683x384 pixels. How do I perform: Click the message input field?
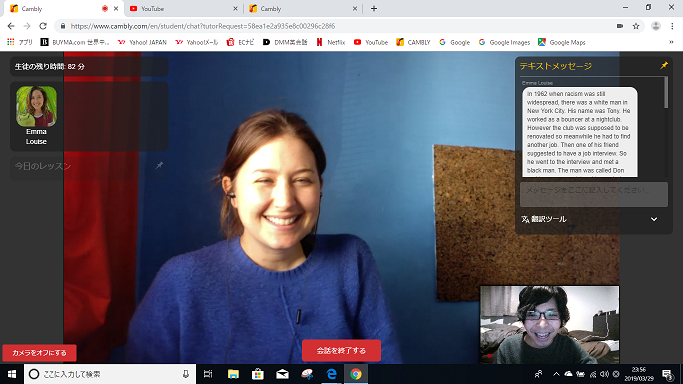tap(594, 194)
